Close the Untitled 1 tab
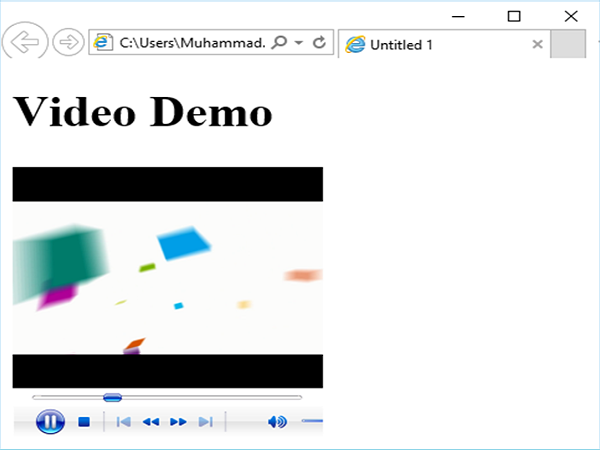The height and width of the screenshot is (450, 600). click(537, 44)
